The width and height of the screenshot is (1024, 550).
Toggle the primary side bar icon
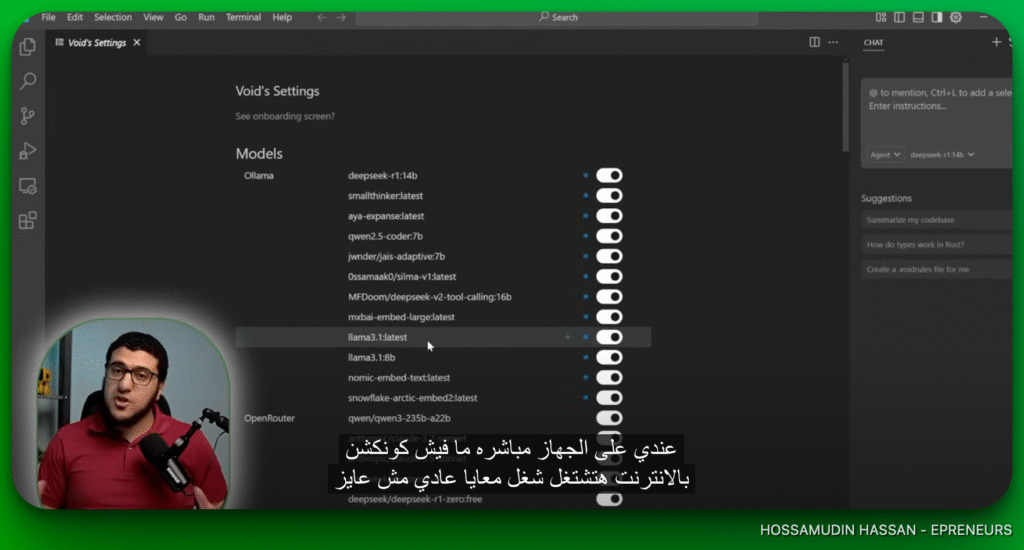[899, 17]
